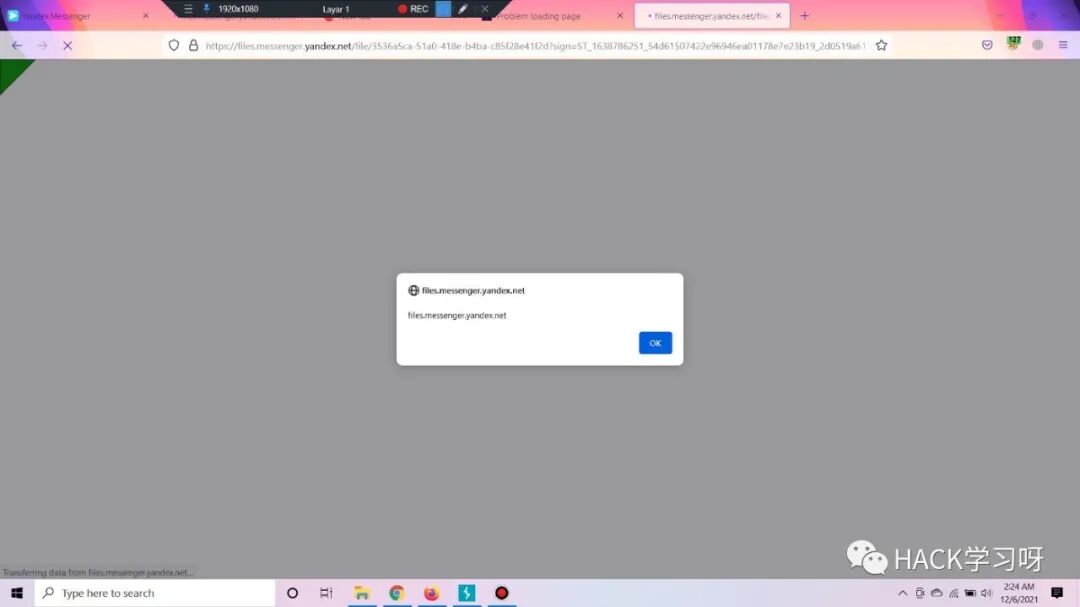Open the extension with badge 127
Viewport: 1080px width, 607px height.
coord(1012,44)
